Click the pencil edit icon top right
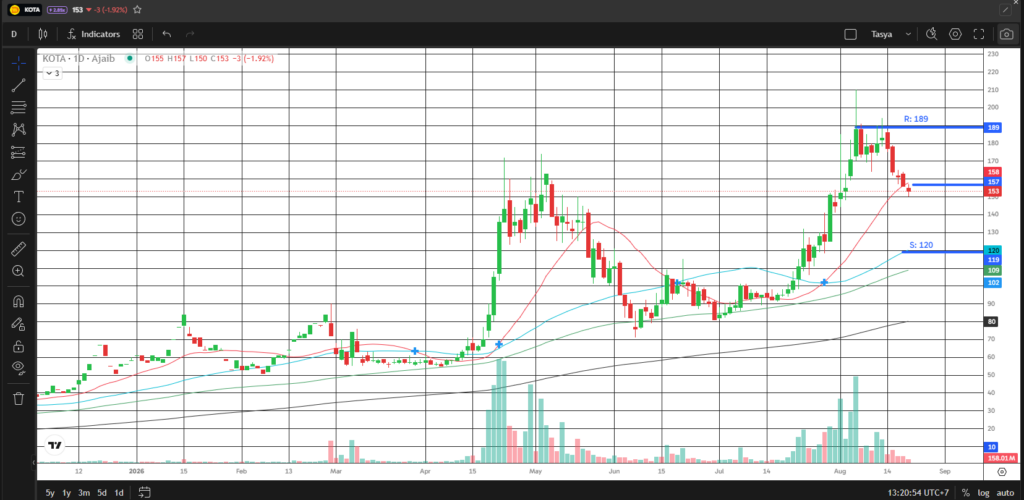 tap(1005, 10)
